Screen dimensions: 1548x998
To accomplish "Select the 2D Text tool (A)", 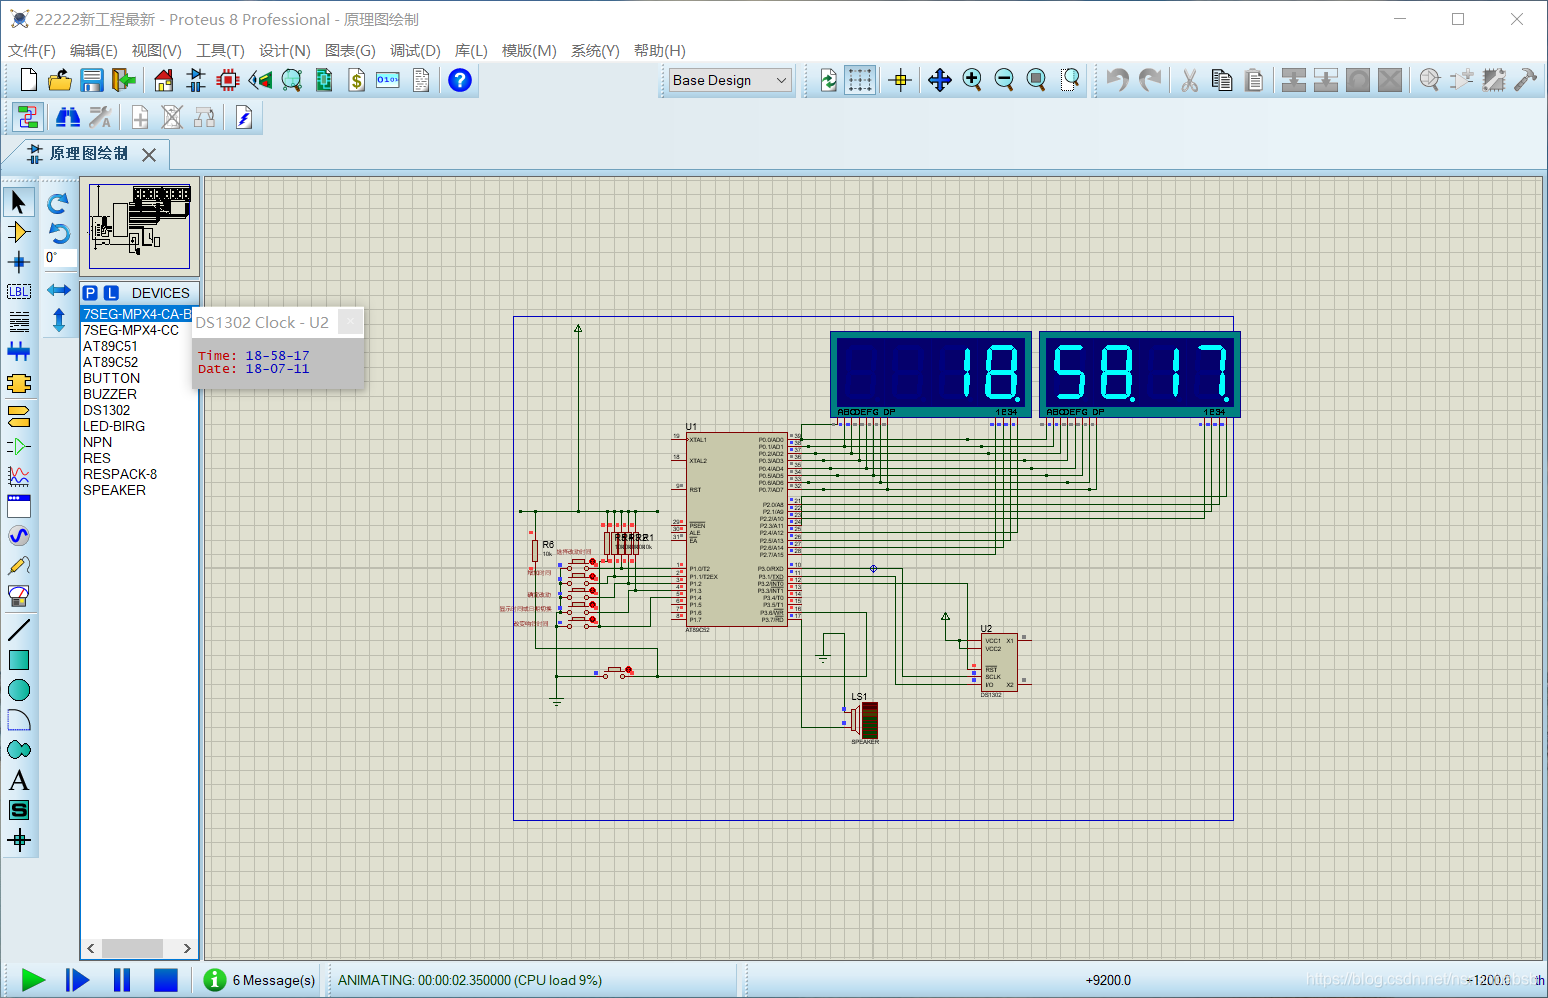I will point(18,780).
